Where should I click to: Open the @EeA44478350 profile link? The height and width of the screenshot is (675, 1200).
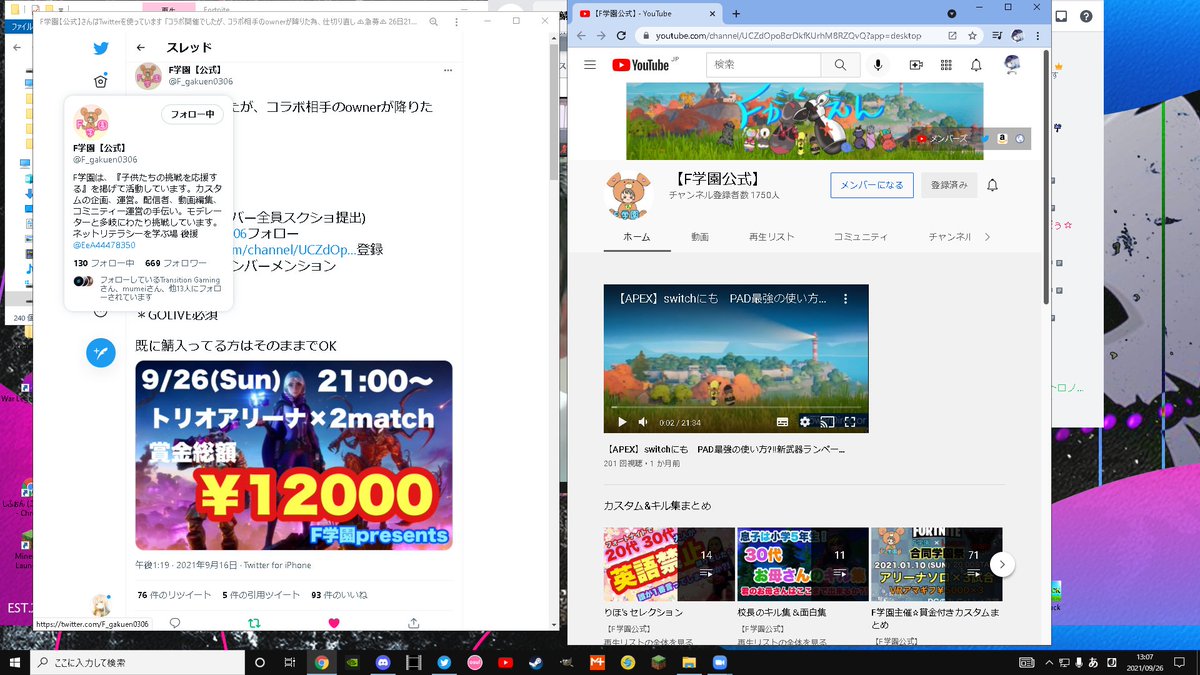coord(104,245)
